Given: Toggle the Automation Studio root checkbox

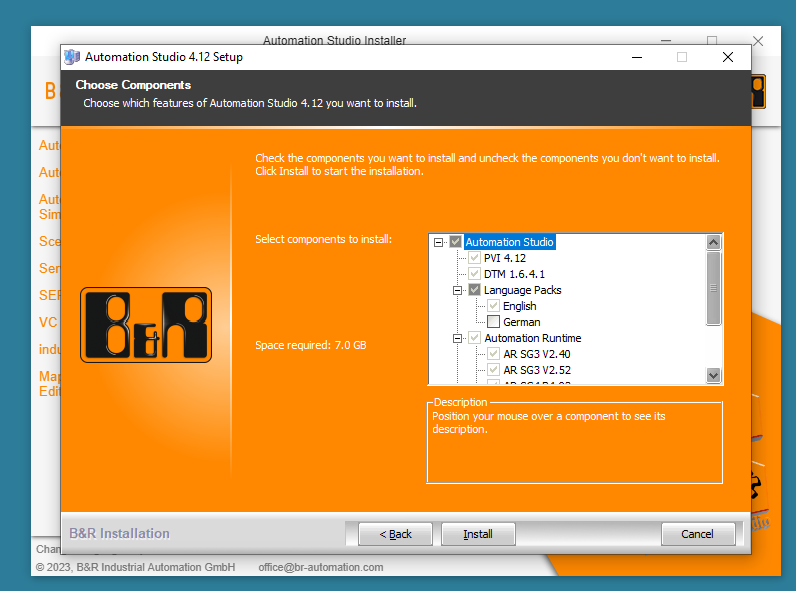Looking at the screenshot, I should coord(455,242).
